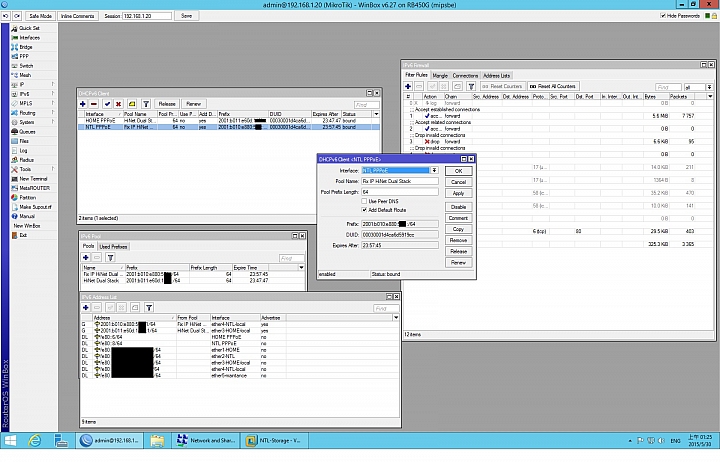Disable selected DHCPv6 client with red X icon
Image resolution: width=720 pixels, height=462 pixels.
[x=118, y=104]
